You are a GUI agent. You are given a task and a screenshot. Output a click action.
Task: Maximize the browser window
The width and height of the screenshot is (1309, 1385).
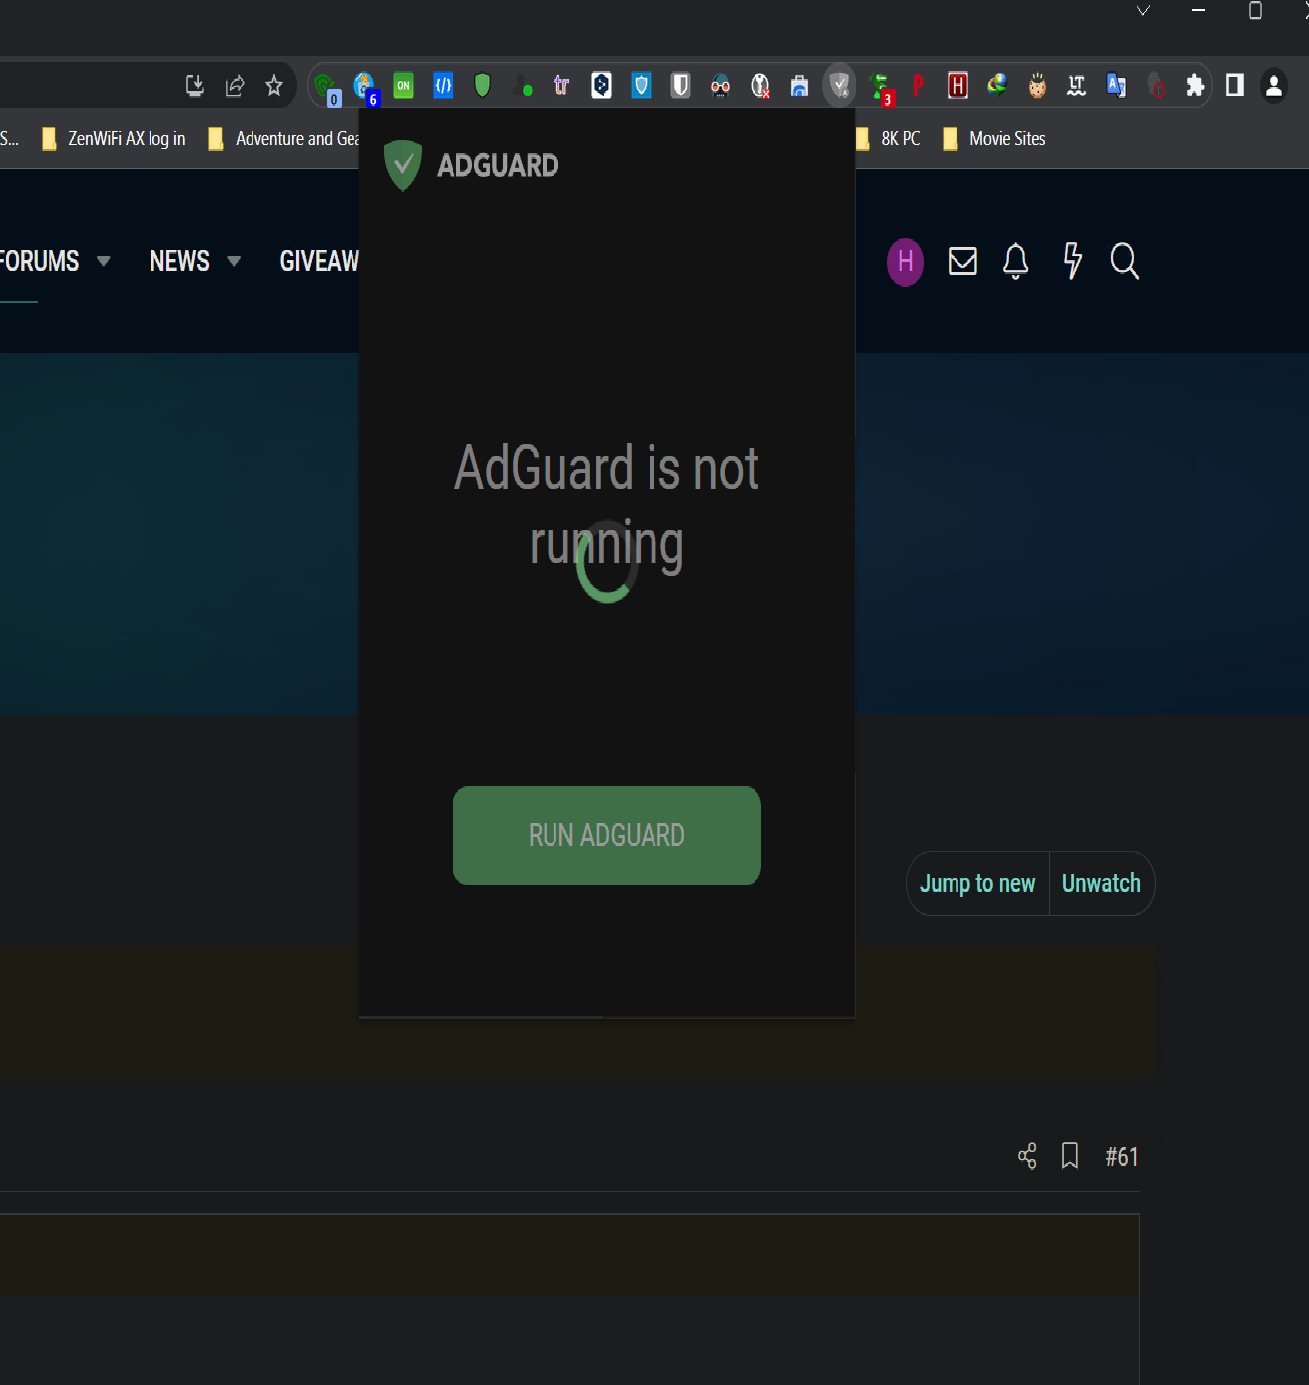[x=1255, y=11]
